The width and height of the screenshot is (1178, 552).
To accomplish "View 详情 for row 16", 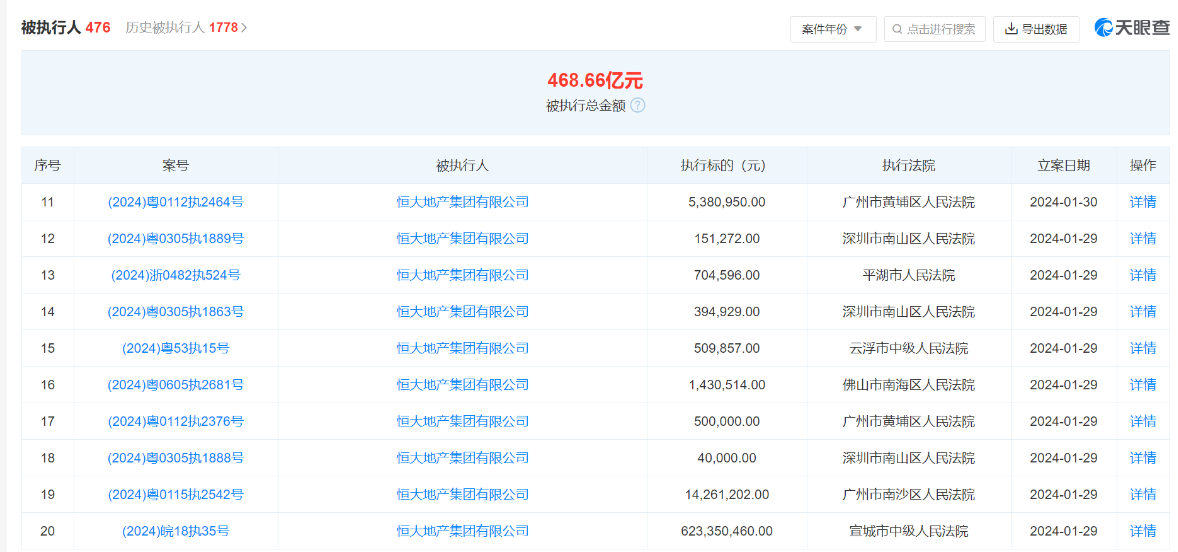I will pos(1142,385).
